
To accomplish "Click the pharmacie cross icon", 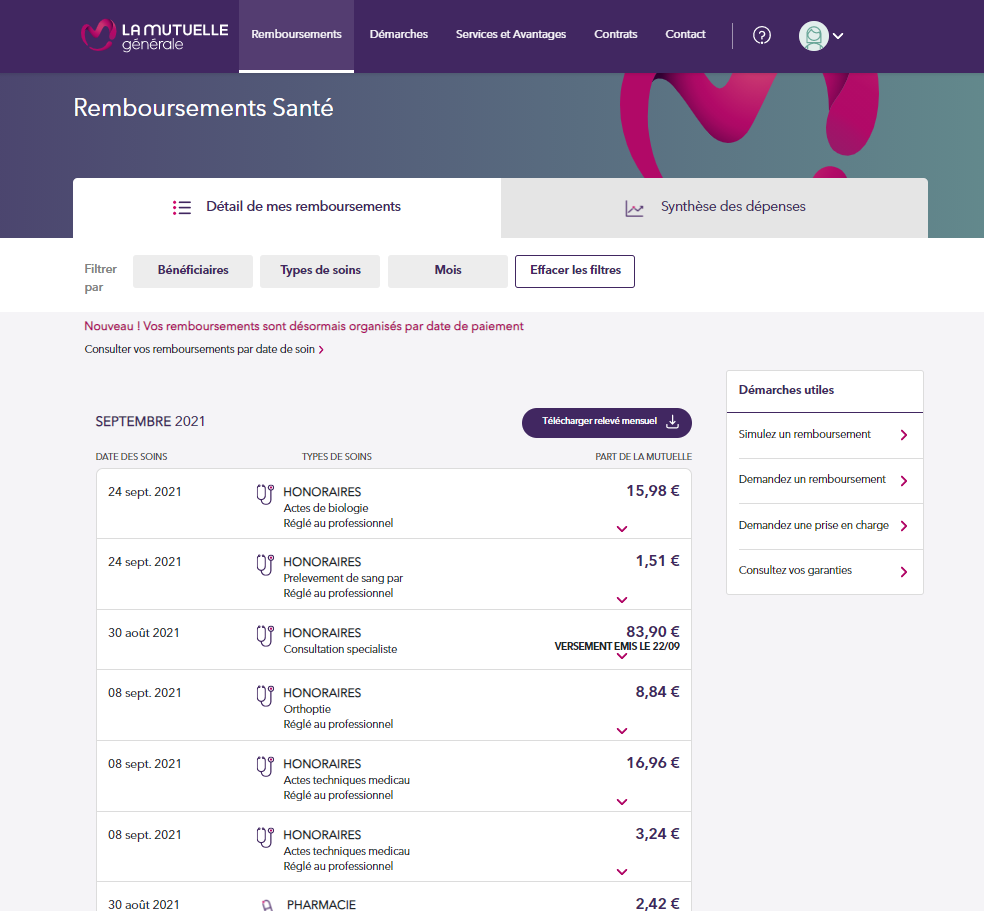I will 265,903.
